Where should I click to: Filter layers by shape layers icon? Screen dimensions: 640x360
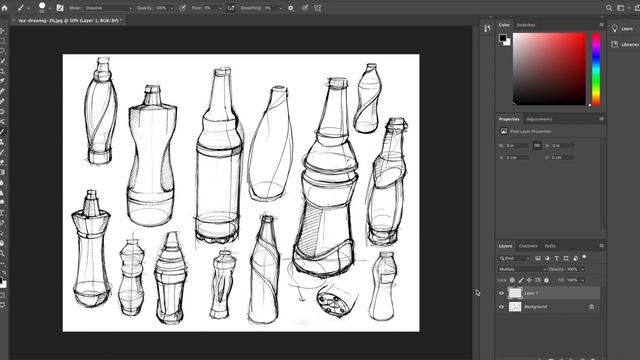click(x=566, y=258)
